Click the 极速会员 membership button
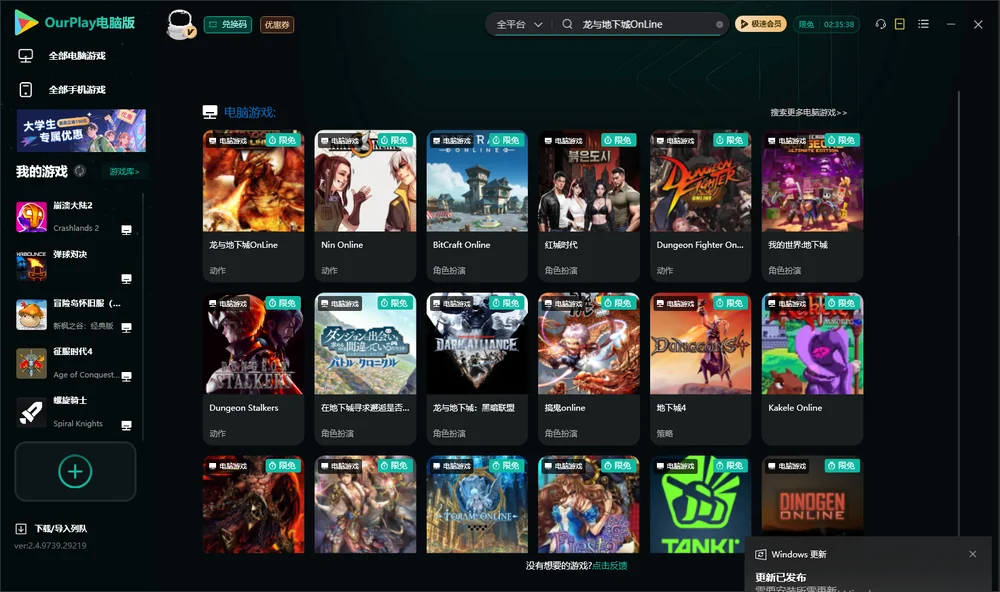The width and height of the screenshot is (1000, 592). [761, 24]
